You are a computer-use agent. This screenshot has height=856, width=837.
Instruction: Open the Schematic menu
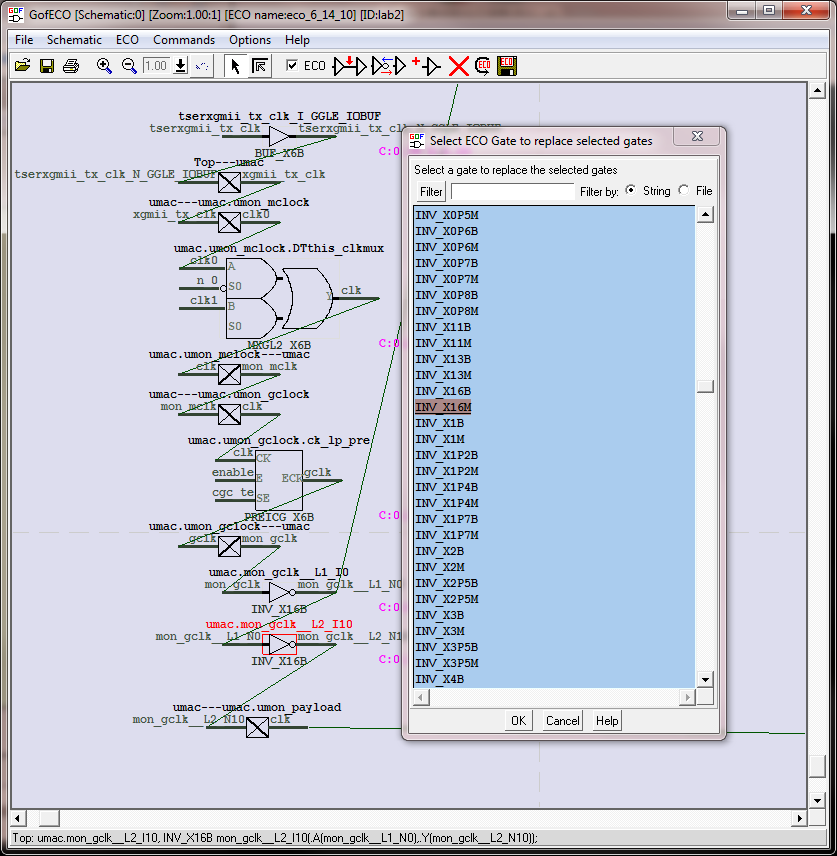click(x=74, y=40)
